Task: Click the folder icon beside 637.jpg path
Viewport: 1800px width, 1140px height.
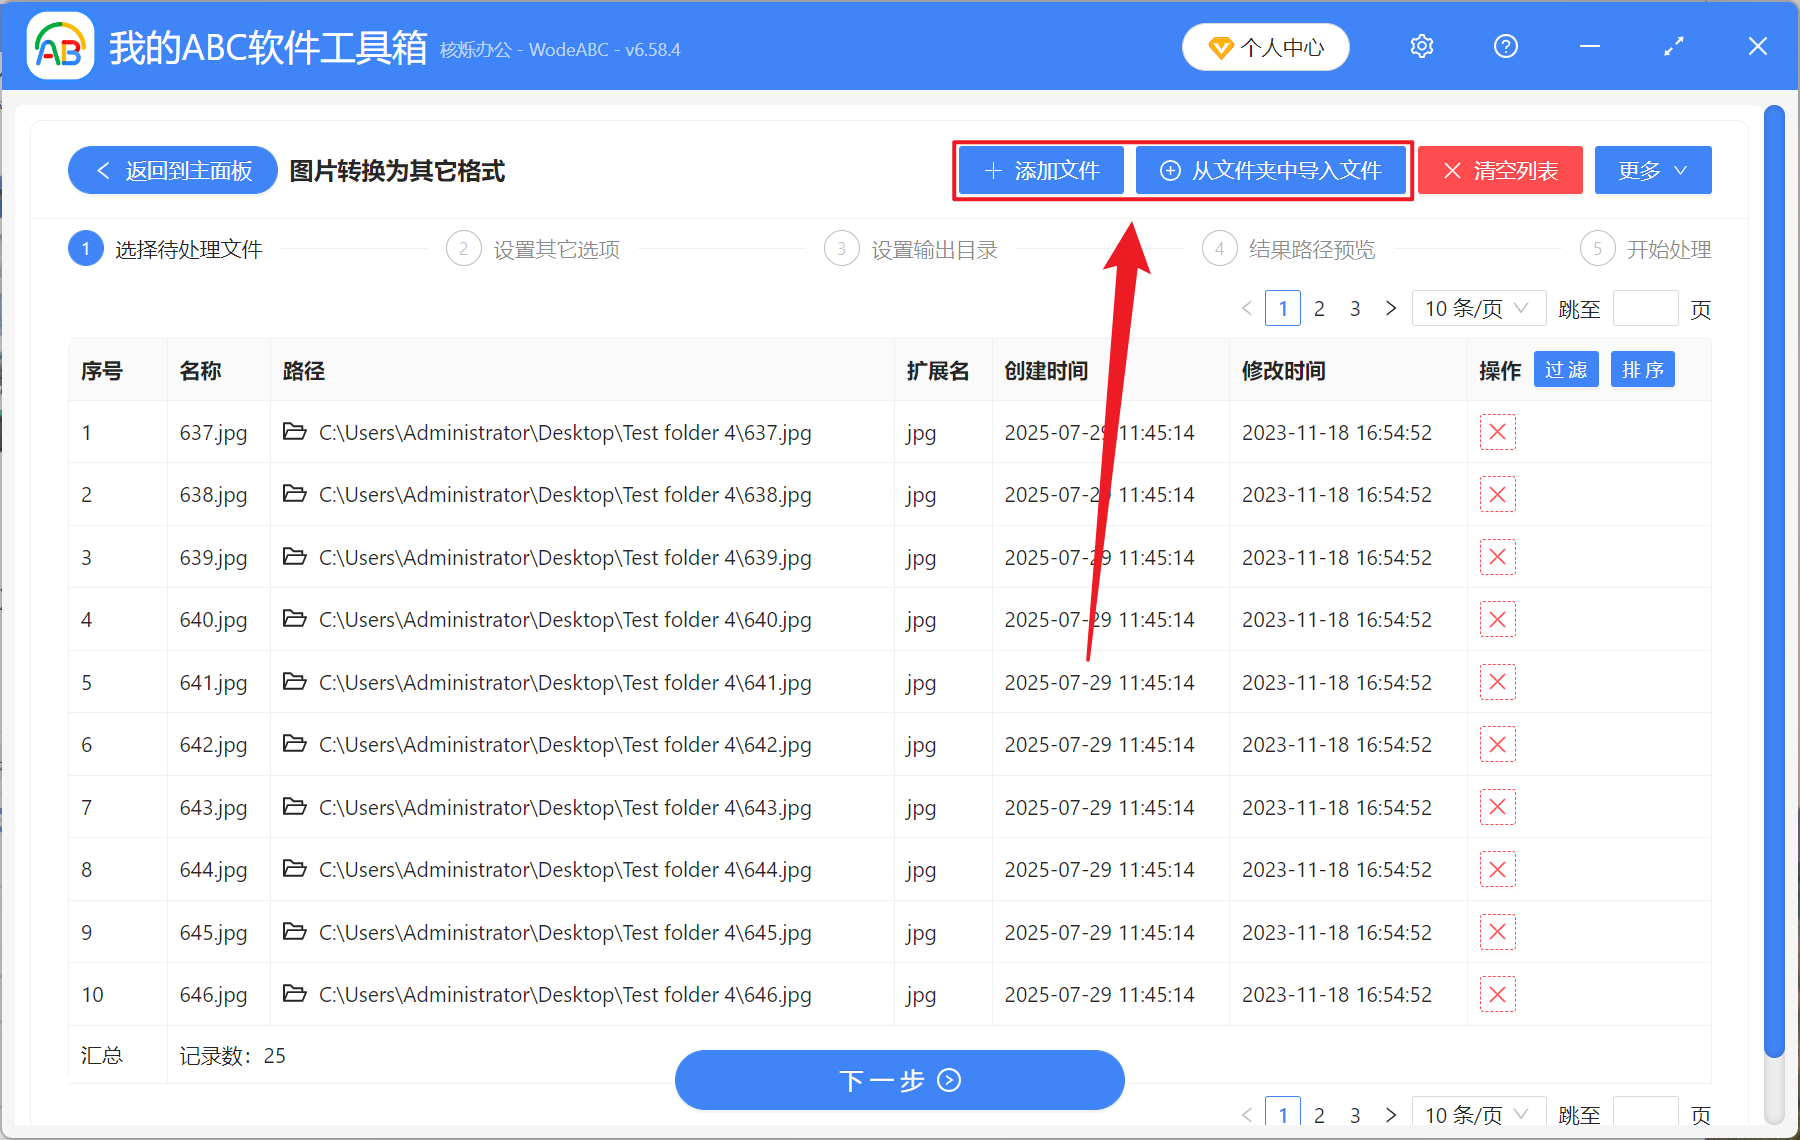Action: 293,432
